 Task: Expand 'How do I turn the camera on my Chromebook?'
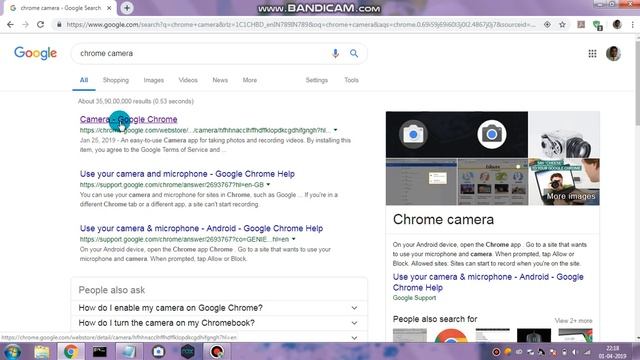pos(219,323)
